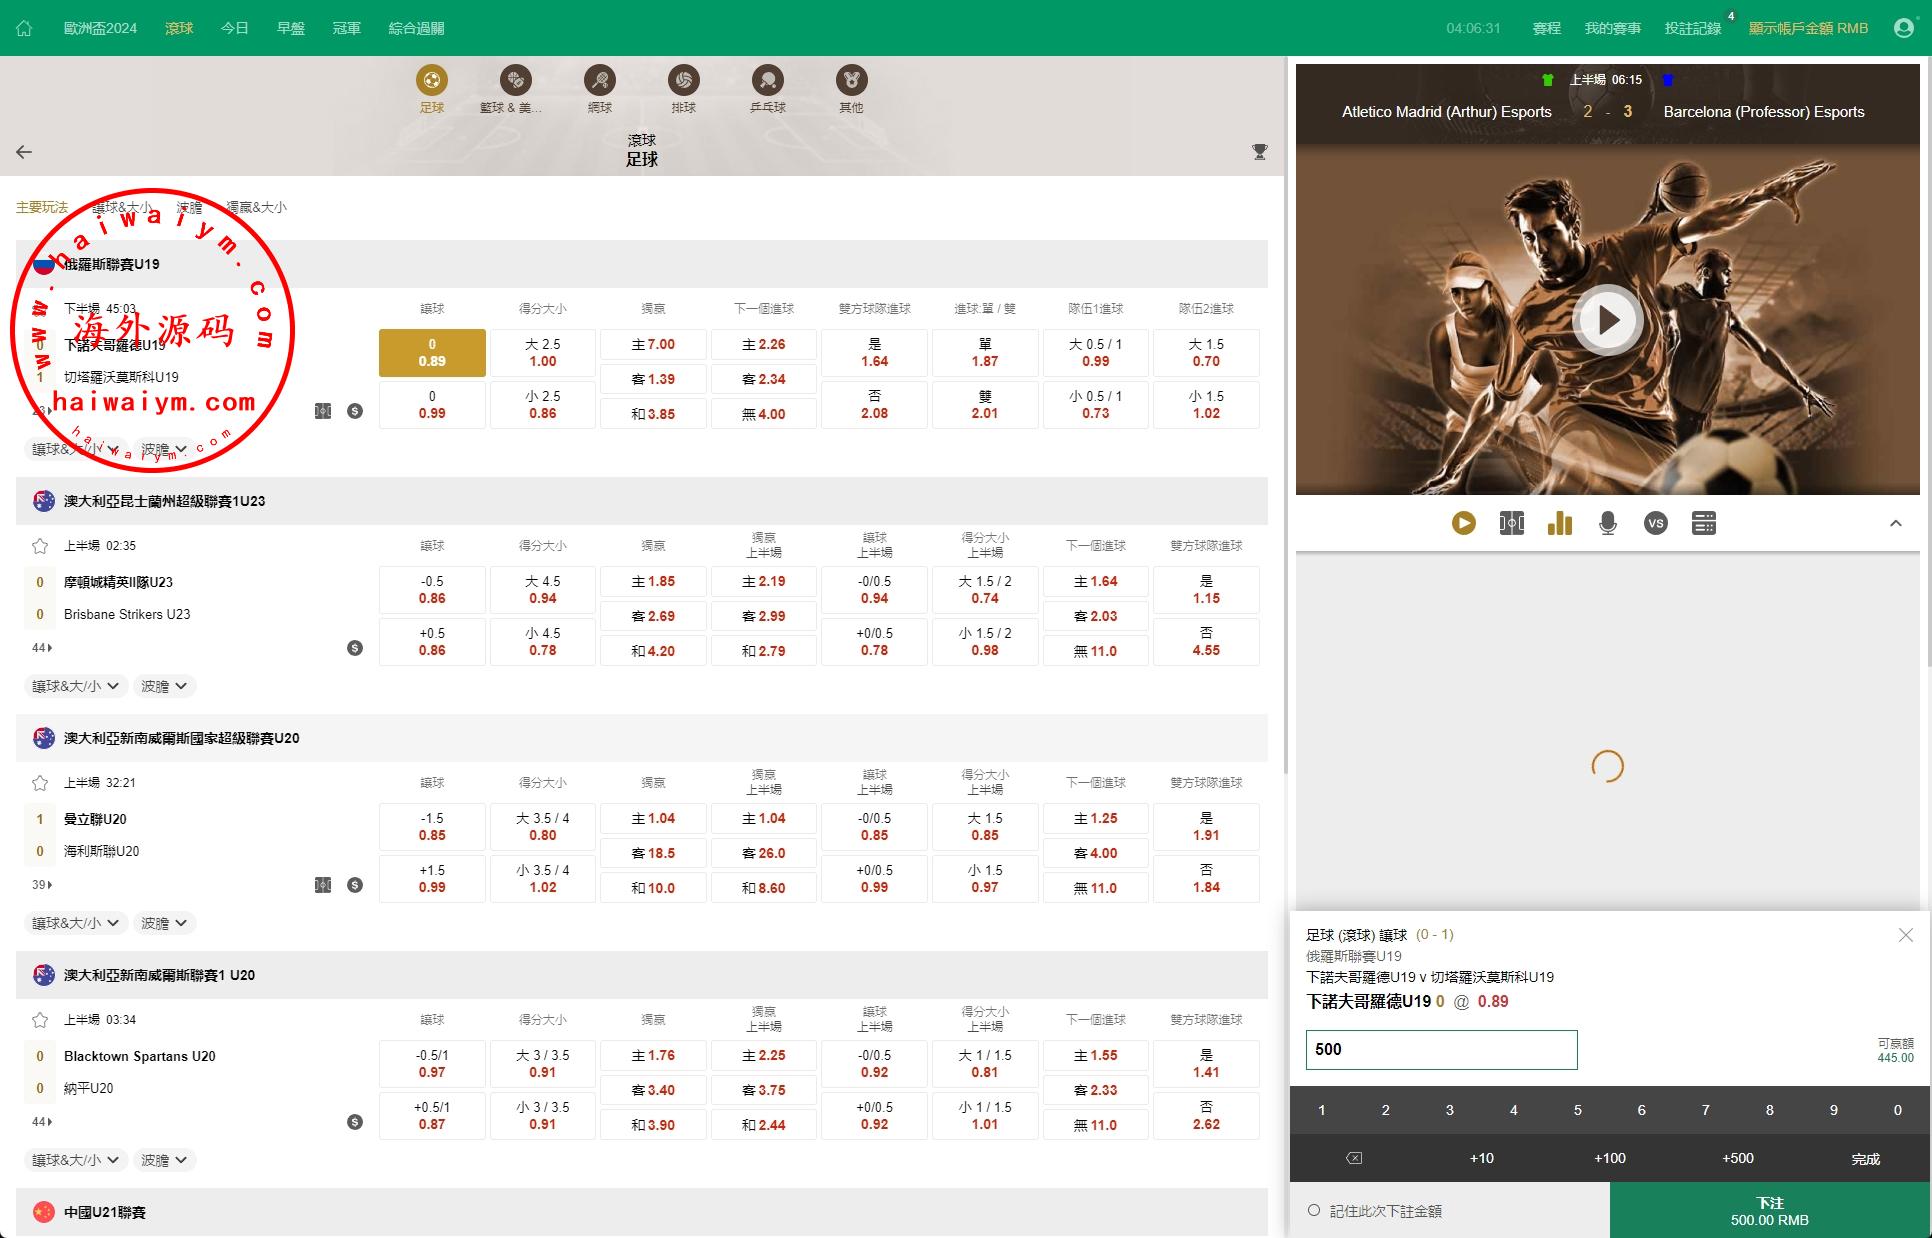Collapse the live video panel chevron

tap(1895, 523)
